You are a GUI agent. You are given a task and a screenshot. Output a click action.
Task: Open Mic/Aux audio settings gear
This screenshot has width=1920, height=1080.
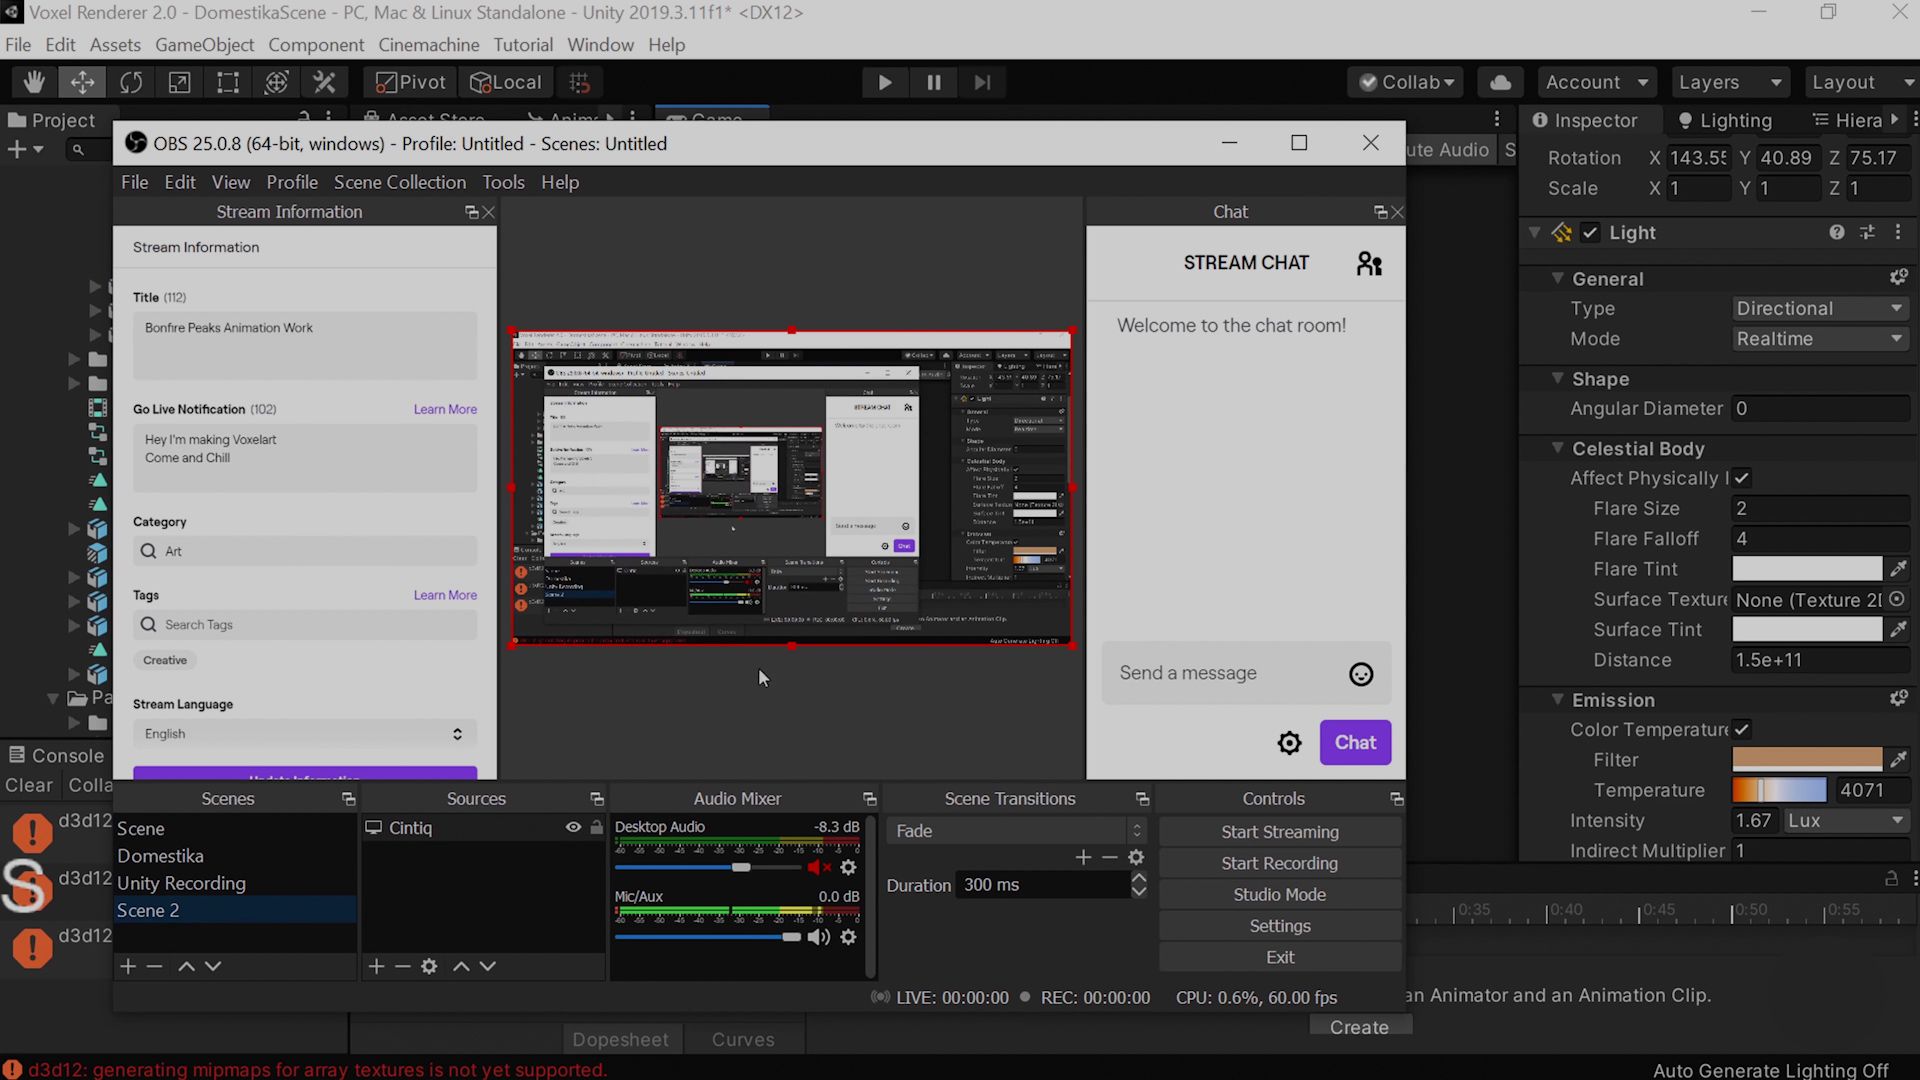[848, 937]
